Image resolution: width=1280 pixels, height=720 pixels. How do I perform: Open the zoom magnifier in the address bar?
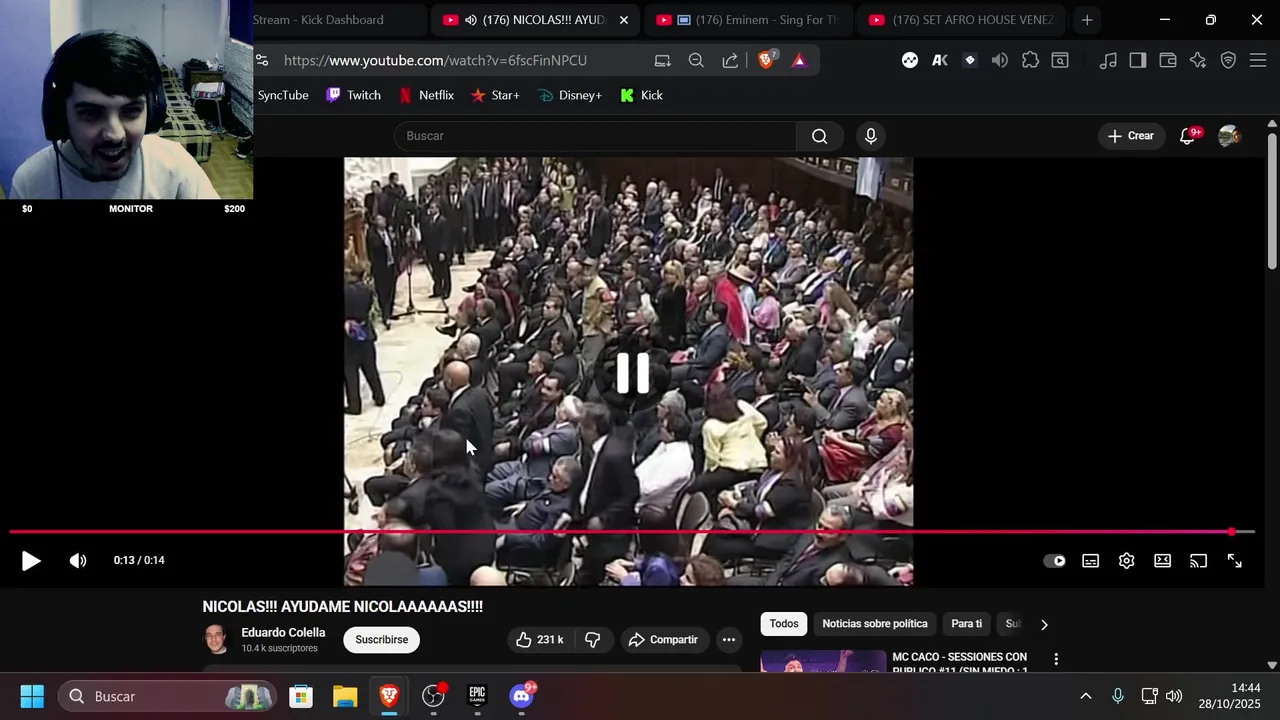click(696, 61)
